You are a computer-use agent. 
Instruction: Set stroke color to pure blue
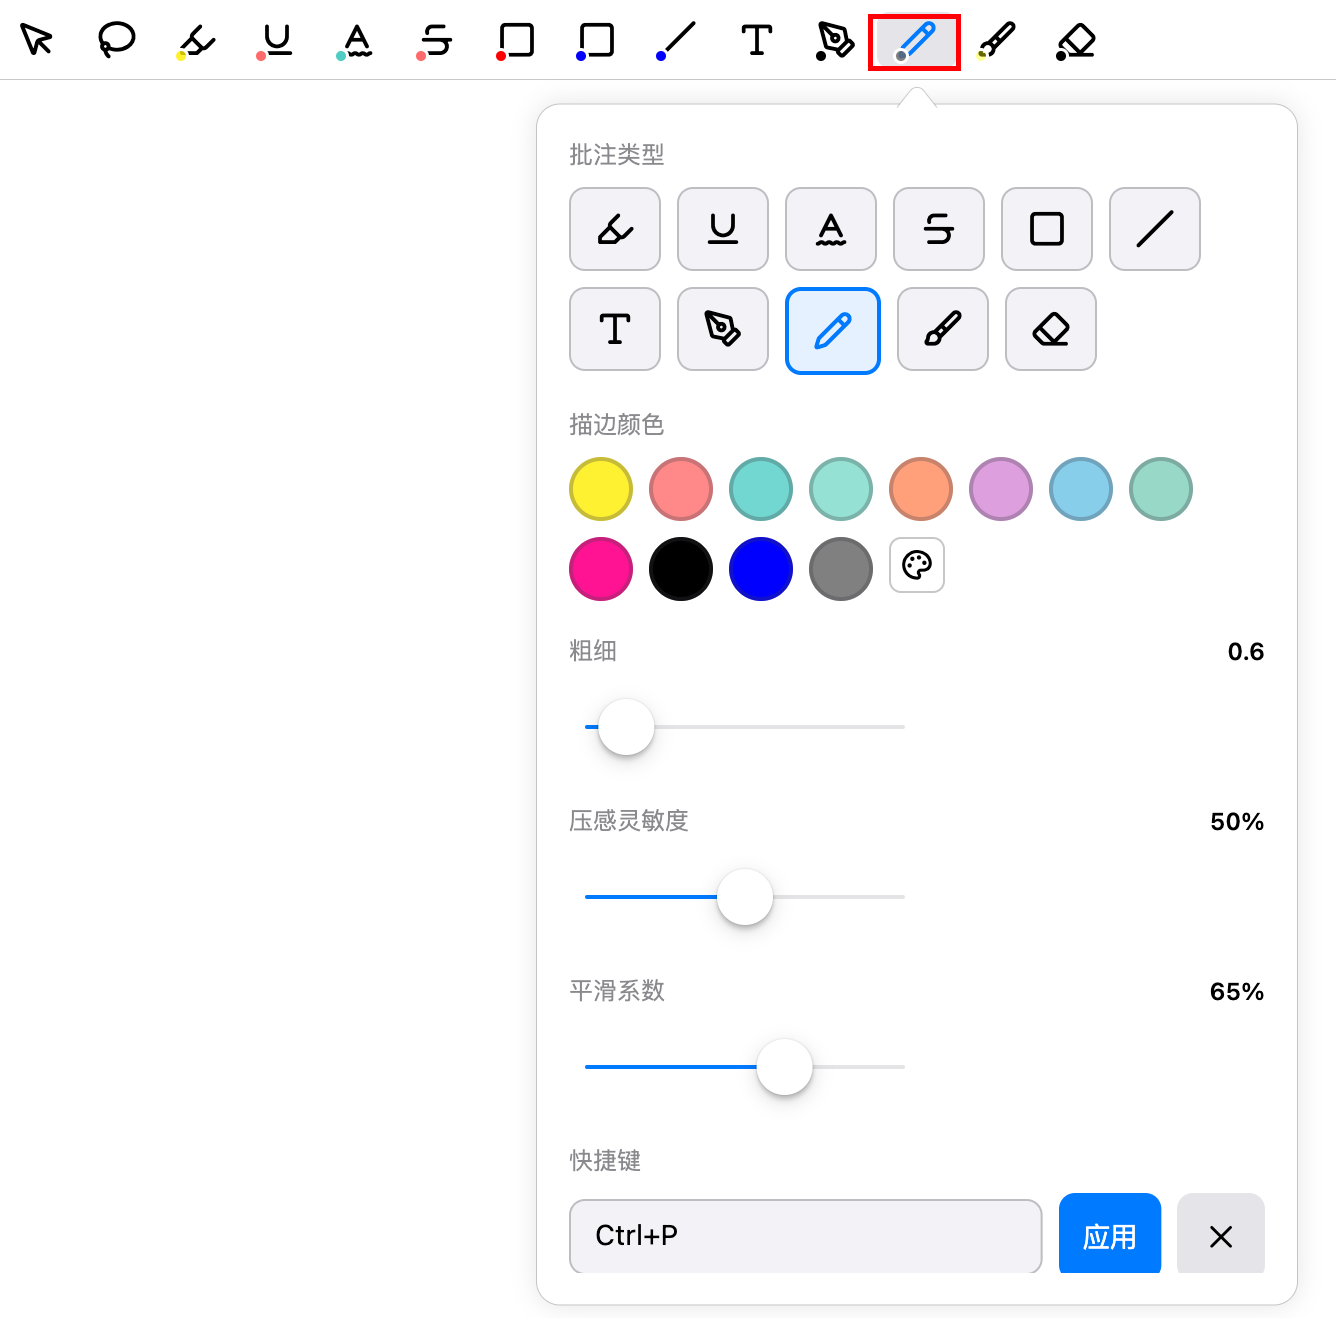761,569
